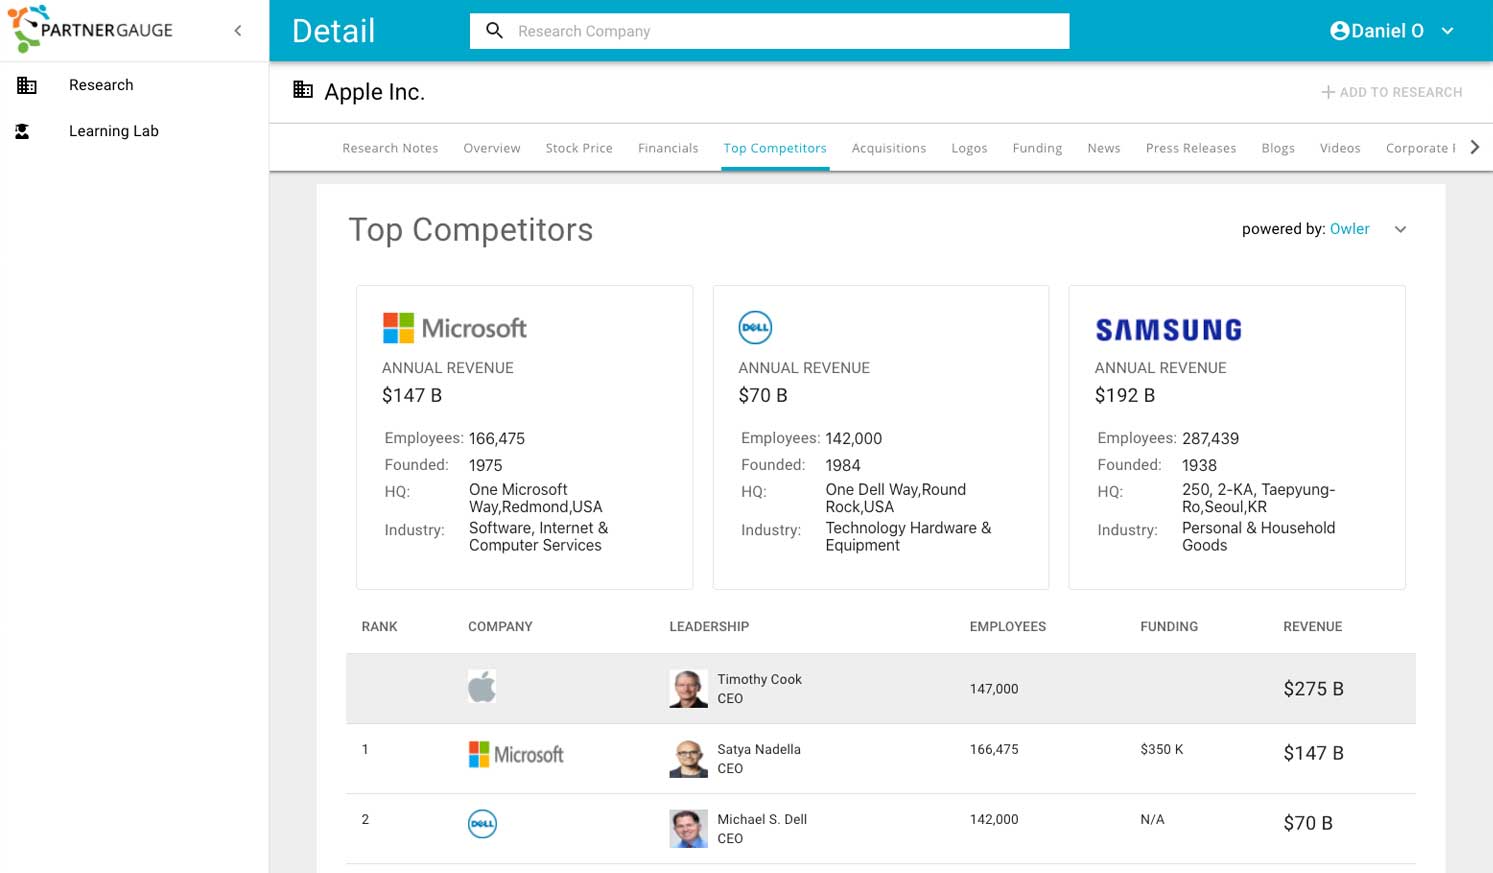Click the Funding column header

point(1169,627)
